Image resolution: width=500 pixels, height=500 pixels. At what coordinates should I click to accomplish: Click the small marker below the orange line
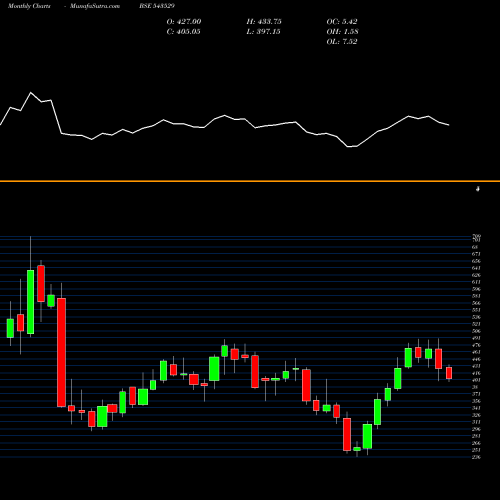(x=478, y=189)
